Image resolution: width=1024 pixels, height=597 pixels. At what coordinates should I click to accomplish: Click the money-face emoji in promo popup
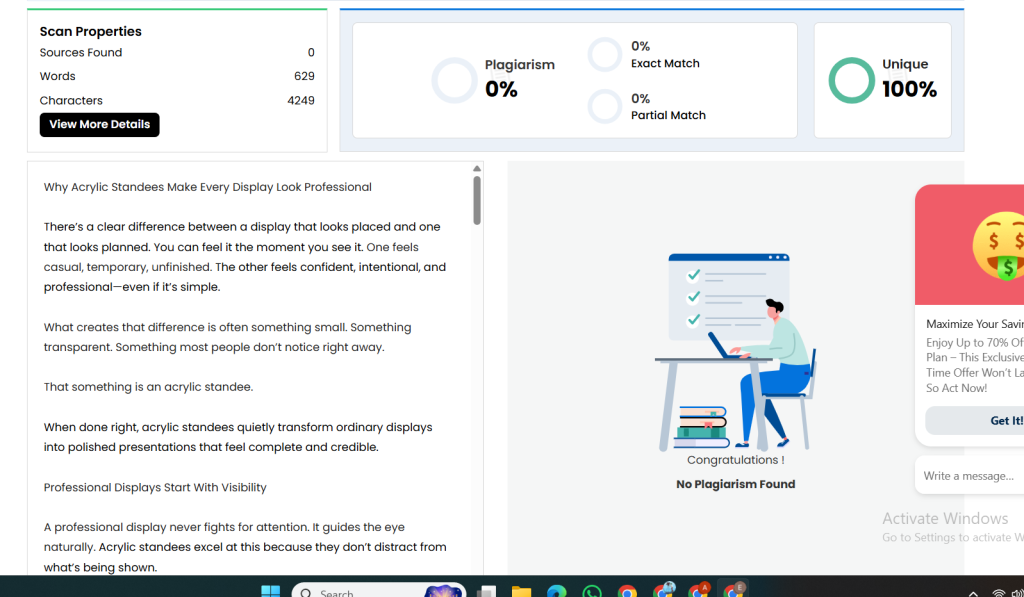click(1000, 247)
